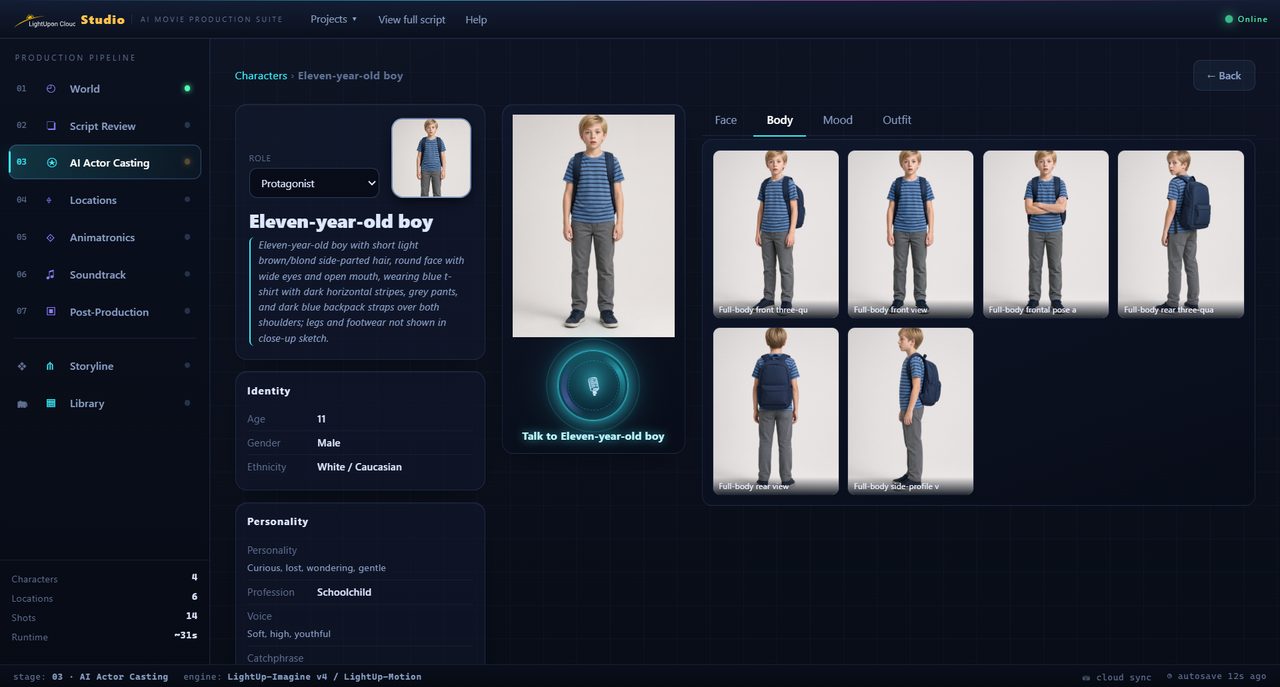Select the Full-body rear view thumbnail
The image size is (1280, 687).
[x=776, y=411]
